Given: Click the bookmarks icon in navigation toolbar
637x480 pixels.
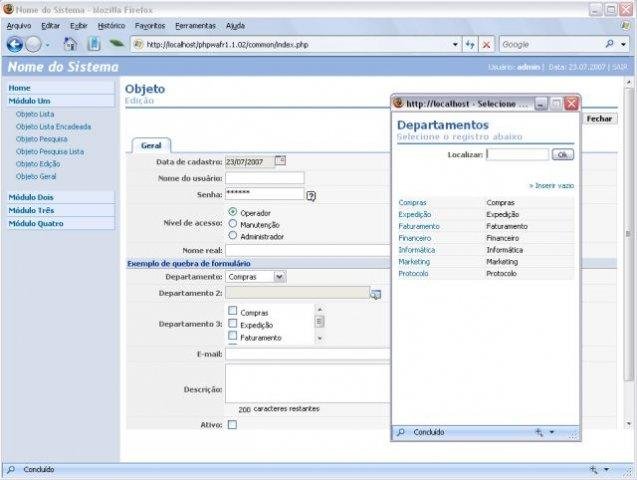Looking at the screenshot, I should (x=94, y=44).
